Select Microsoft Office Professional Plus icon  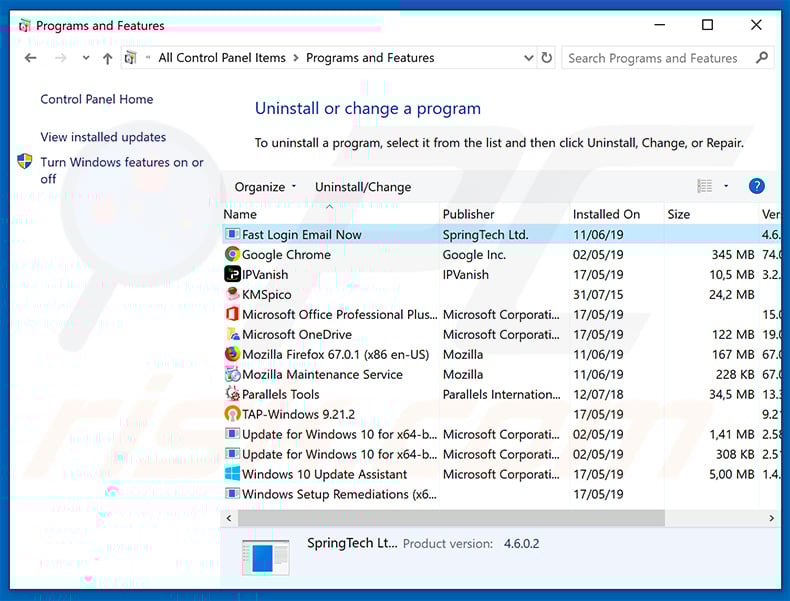click(232, 314)
